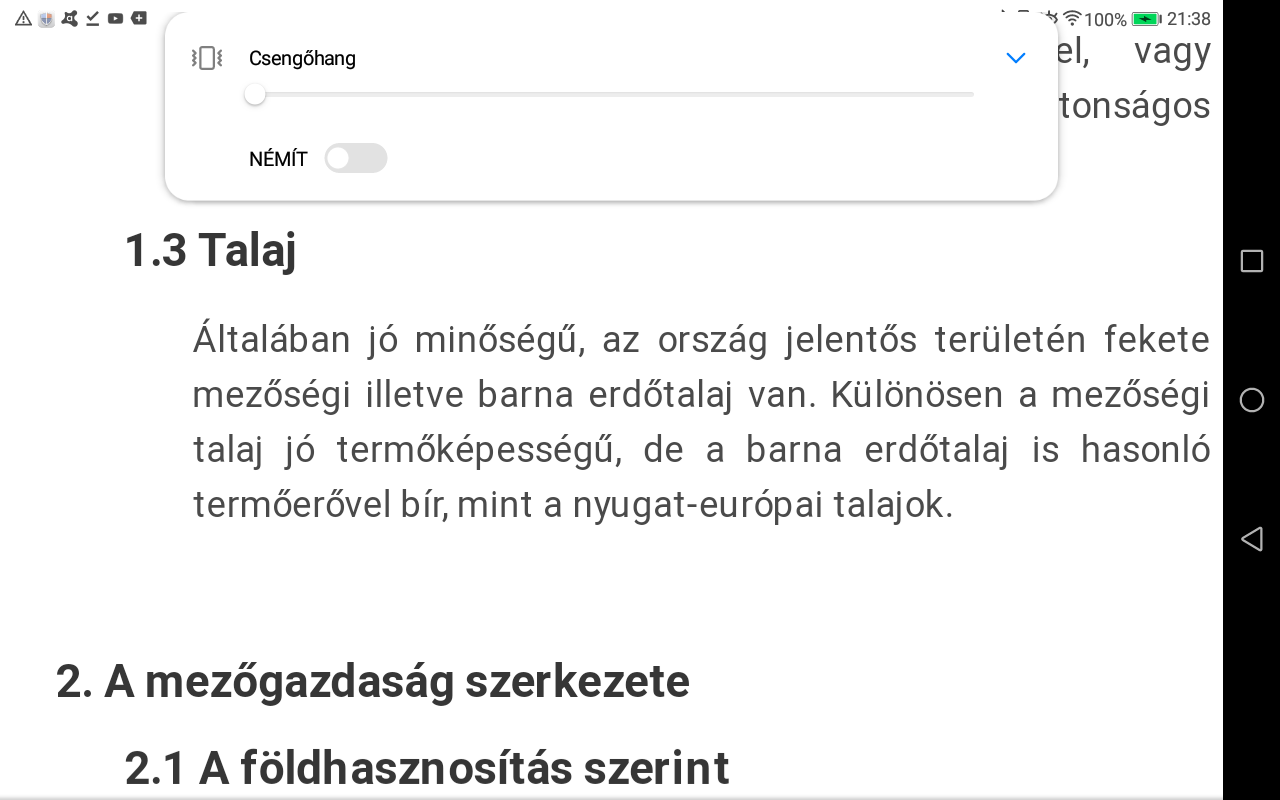1280x800 pixels.
Task: Tap the Wi-Fi status icon
Action: pos(1072,18)
